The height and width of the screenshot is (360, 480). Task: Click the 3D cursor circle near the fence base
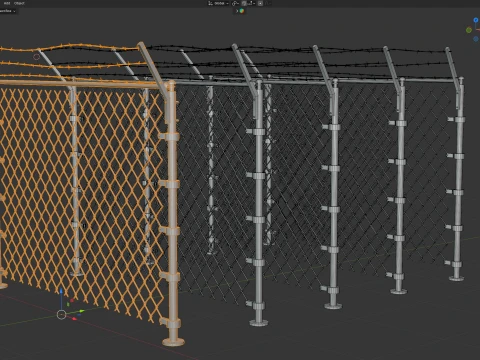[x=61, y=314]
